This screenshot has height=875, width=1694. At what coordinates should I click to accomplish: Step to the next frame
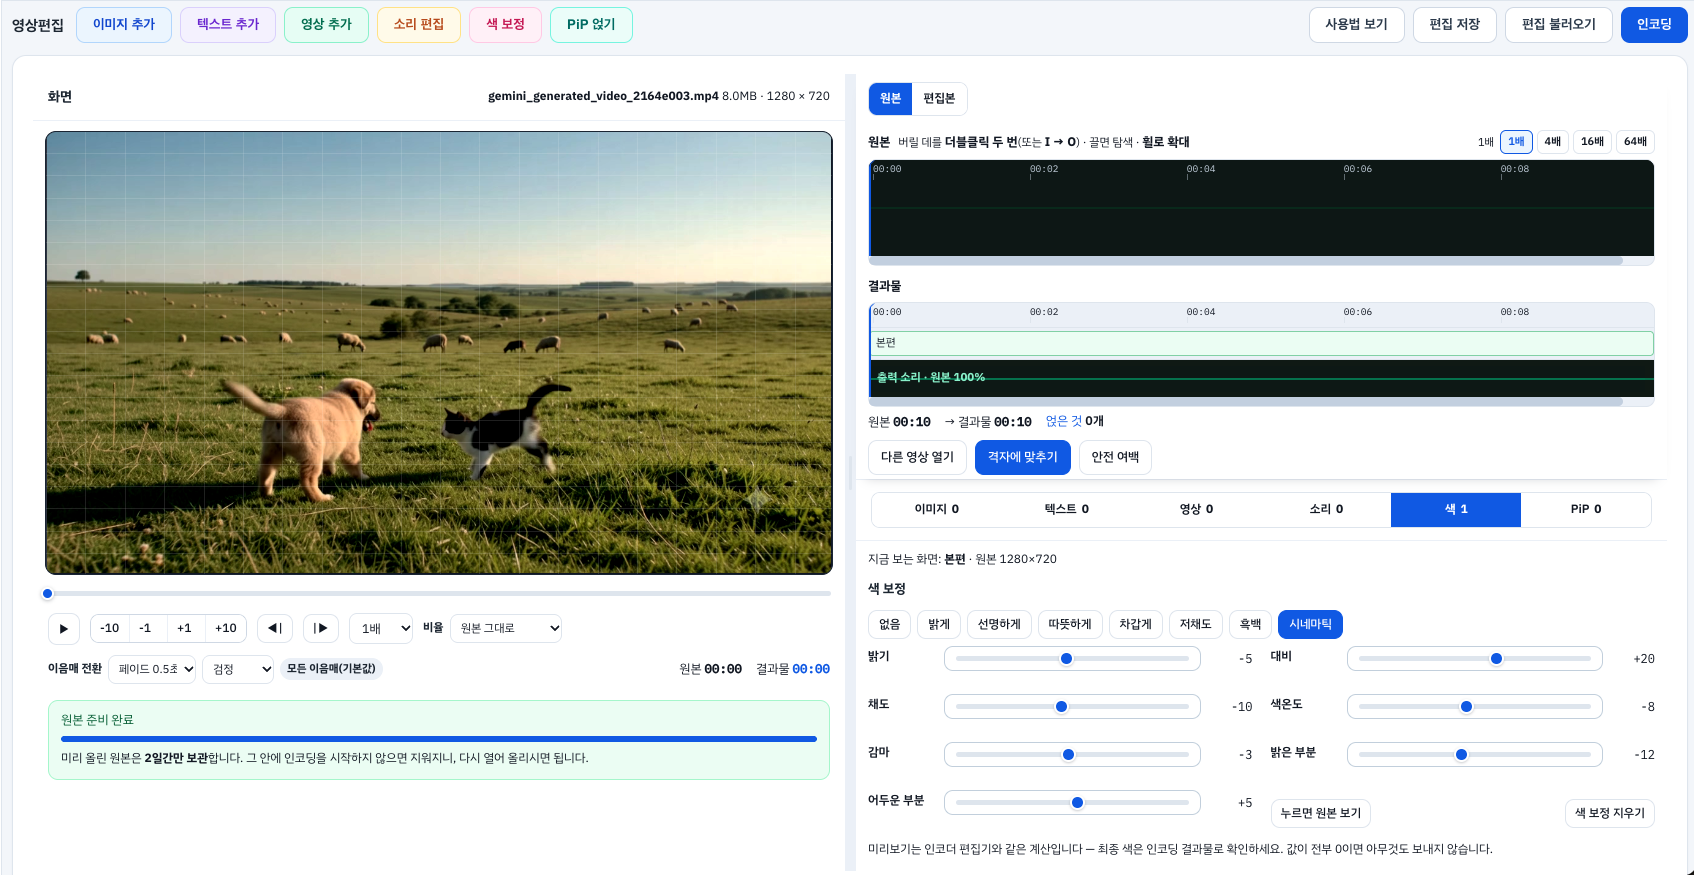[x=321, y=628]
